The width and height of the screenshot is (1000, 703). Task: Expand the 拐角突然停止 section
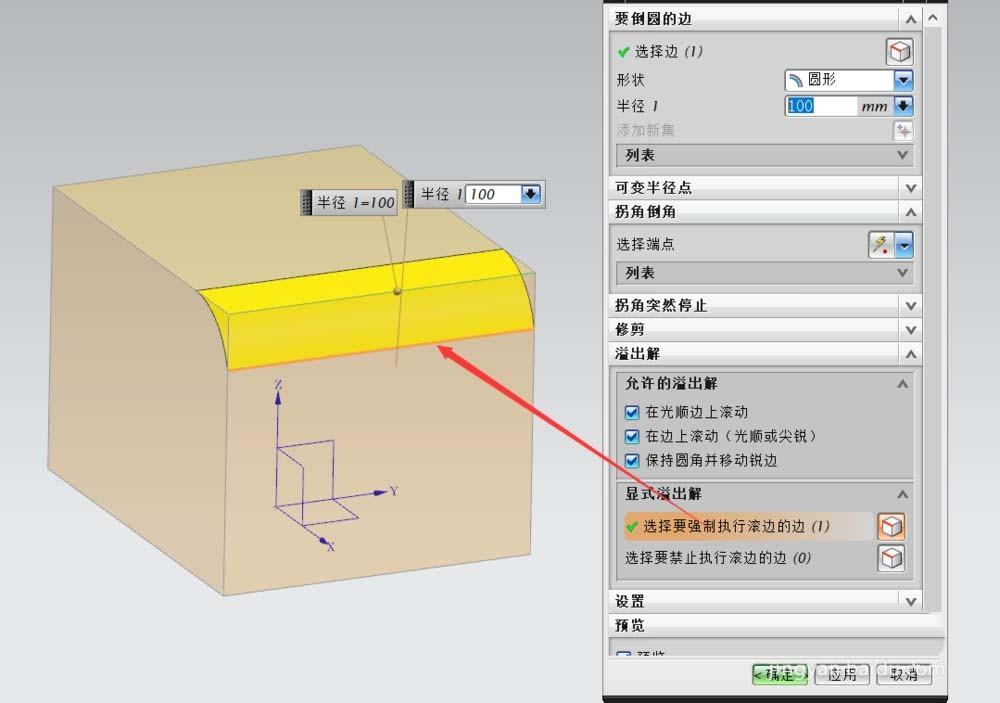click(x=908, y=305)
